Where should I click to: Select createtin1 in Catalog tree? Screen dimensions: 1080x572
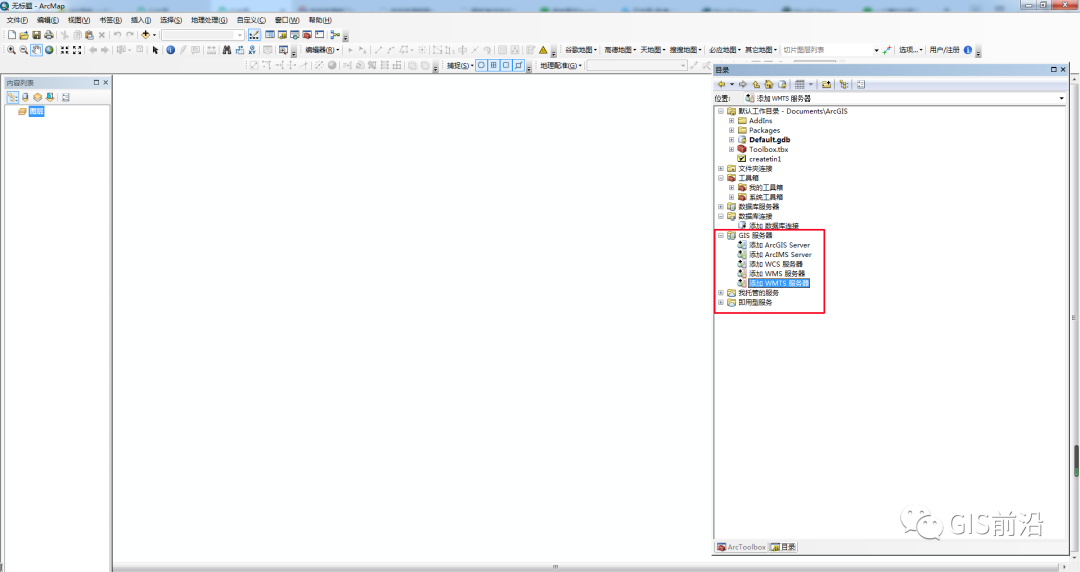tap(765, 159)
